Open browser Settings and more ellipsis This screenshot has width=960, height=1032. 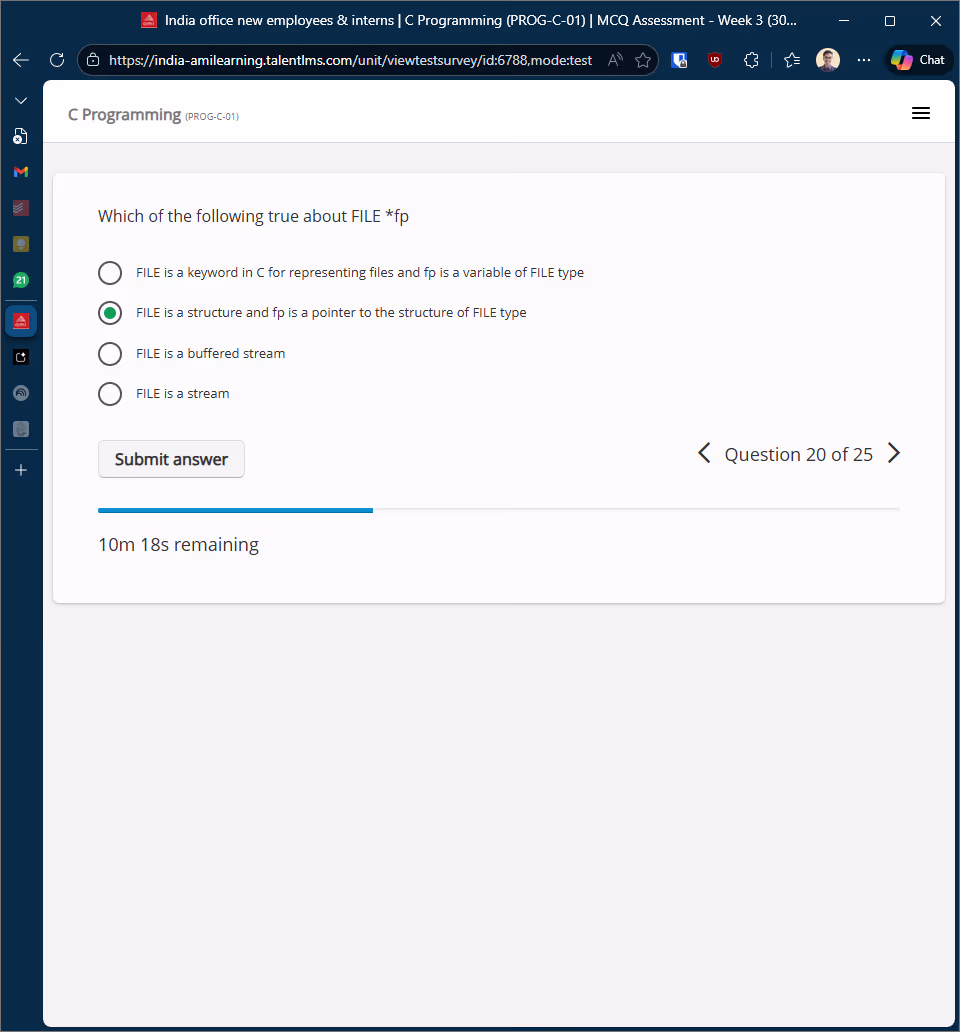click(x=864, y=60)
